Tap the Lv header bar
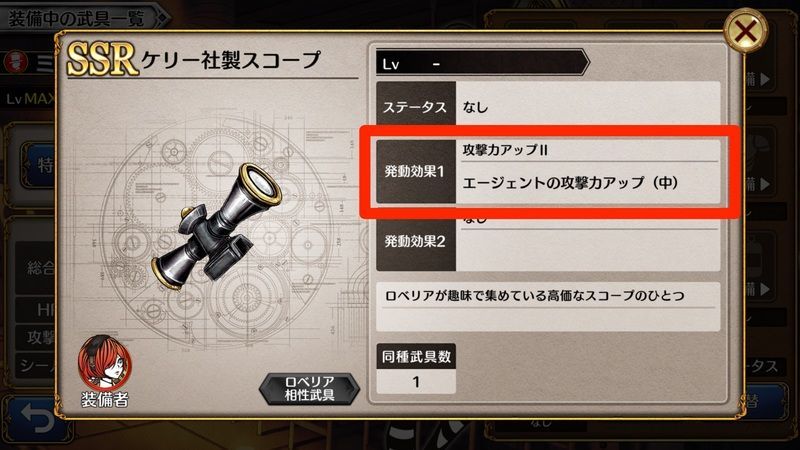 click(482, 63)
